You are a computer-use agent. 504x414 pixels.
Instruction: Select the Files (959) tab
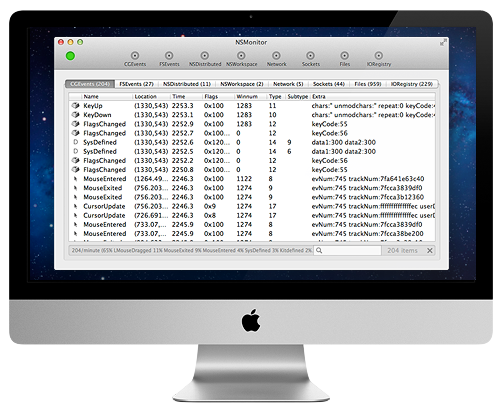tap(368, 84)
